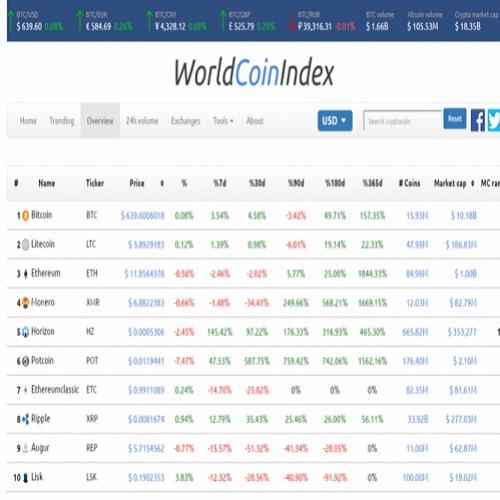
Task: Click the XMR ticker cell
Action: (x=93, y=302)
